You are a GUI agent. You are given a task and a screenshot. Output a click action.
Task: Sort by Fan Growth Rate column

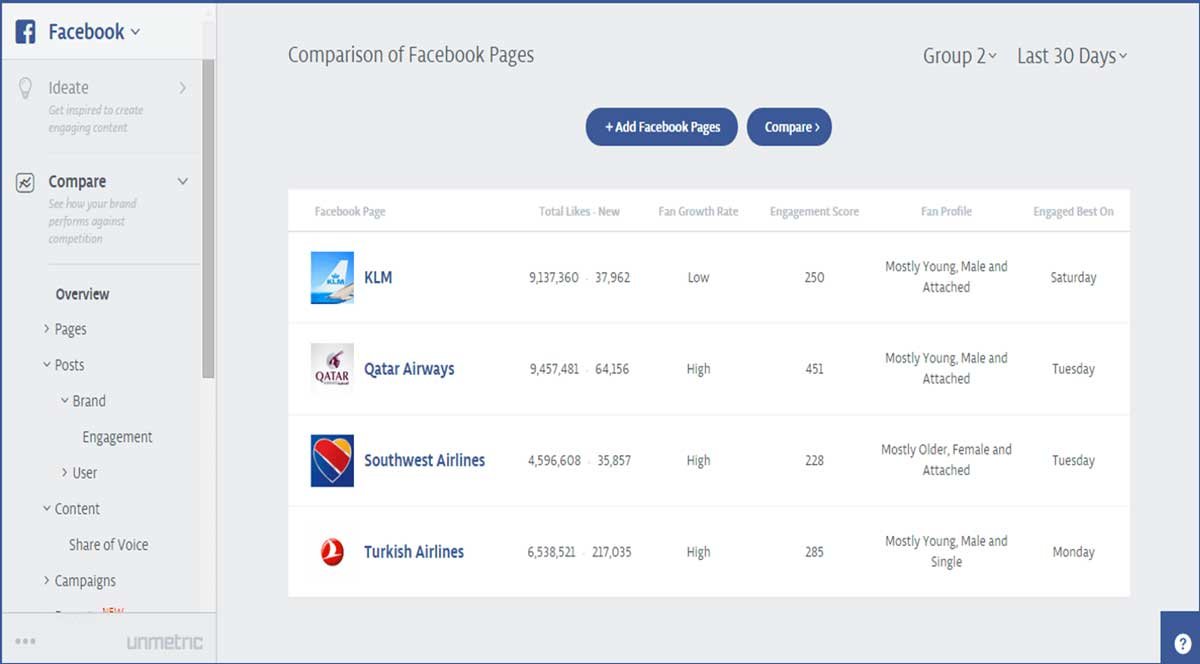(698, 212)
